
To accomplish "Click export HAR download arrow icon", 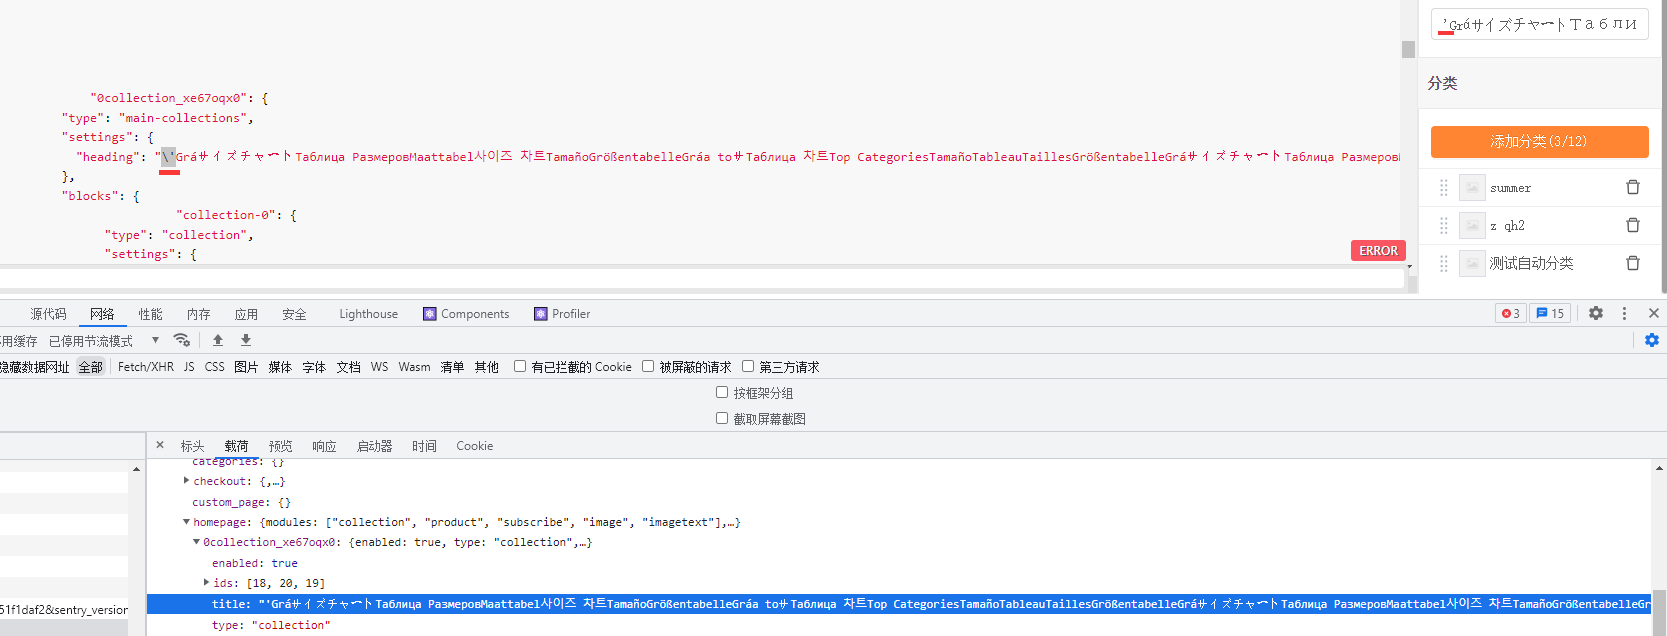I will (246, 340).
